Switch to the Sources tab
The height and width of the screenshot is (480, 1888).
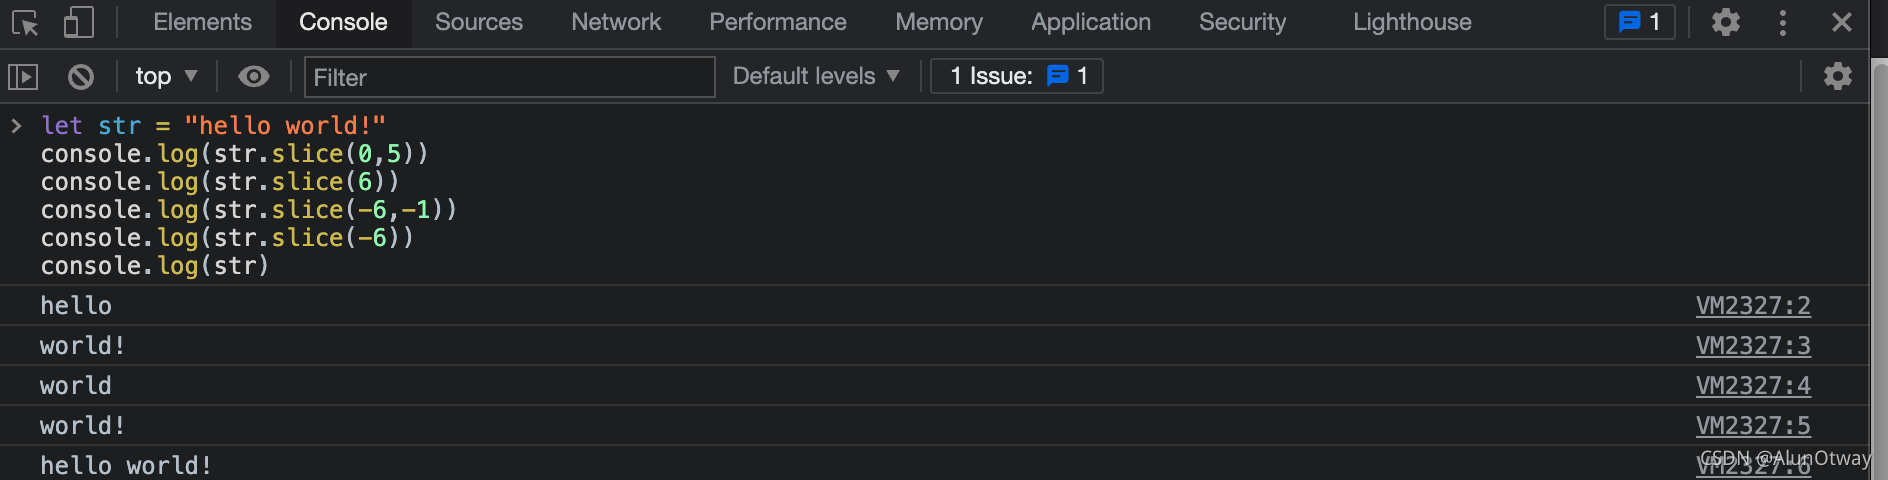coord(479,22)
